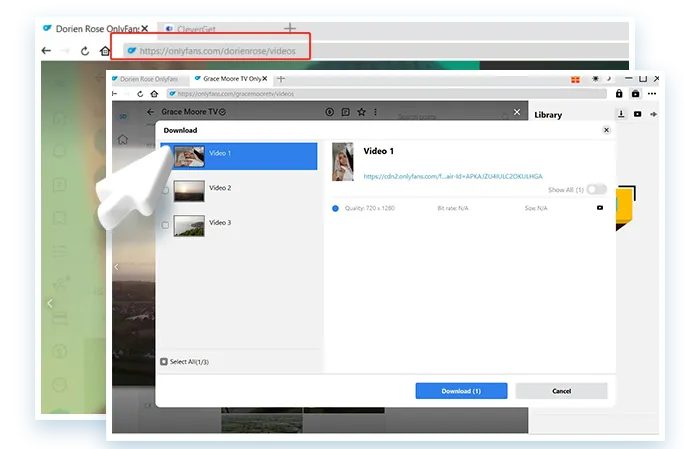
Task: Add a new tab in the front window
Action: click(281, 79)
